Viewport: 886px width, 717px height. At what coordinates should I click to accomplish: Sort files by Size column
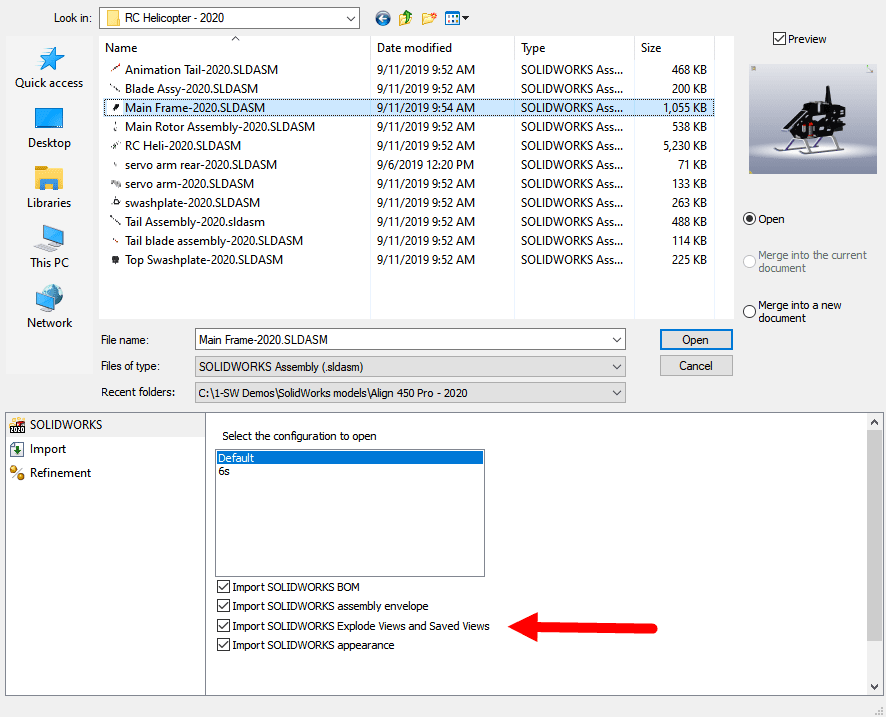(x=675, y=48)
